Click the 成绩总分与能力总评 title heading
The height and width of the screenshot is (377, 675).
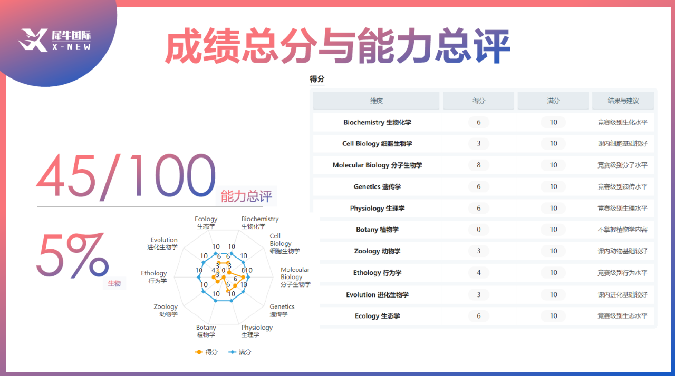(x=338, y=46)
